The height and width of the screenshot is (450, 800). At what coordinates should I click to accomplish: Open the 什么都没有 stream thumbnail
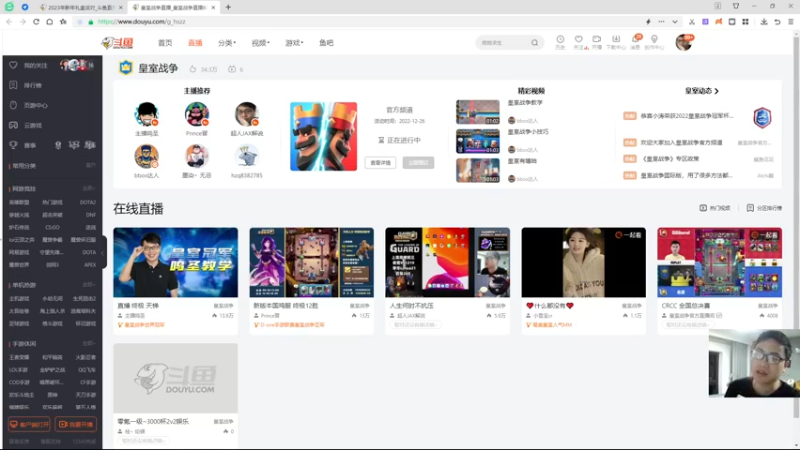[x=583, y=262]
